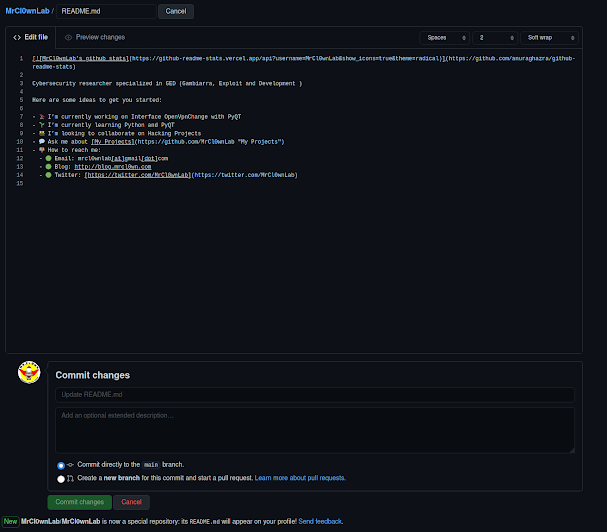Focus the Update README.md commit message field

(315, 395)
